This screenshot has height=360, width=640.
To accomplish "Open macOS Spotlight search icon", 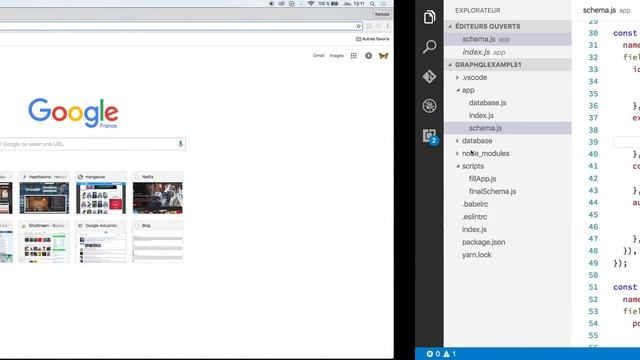I will click(x=372, y=4).
